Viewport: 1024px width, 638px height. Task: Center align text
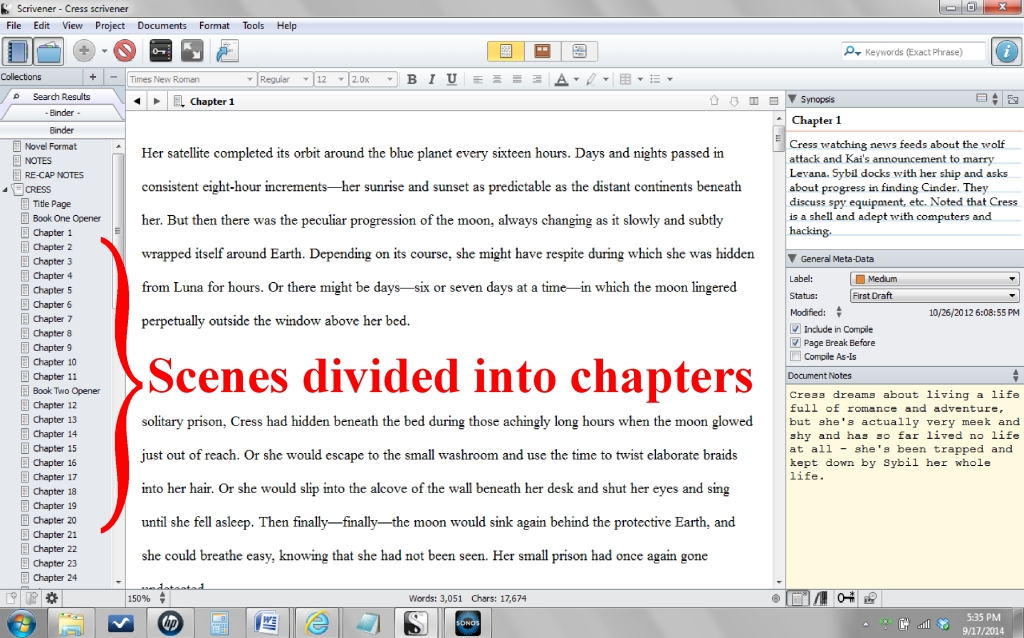[x=498, y=79]
